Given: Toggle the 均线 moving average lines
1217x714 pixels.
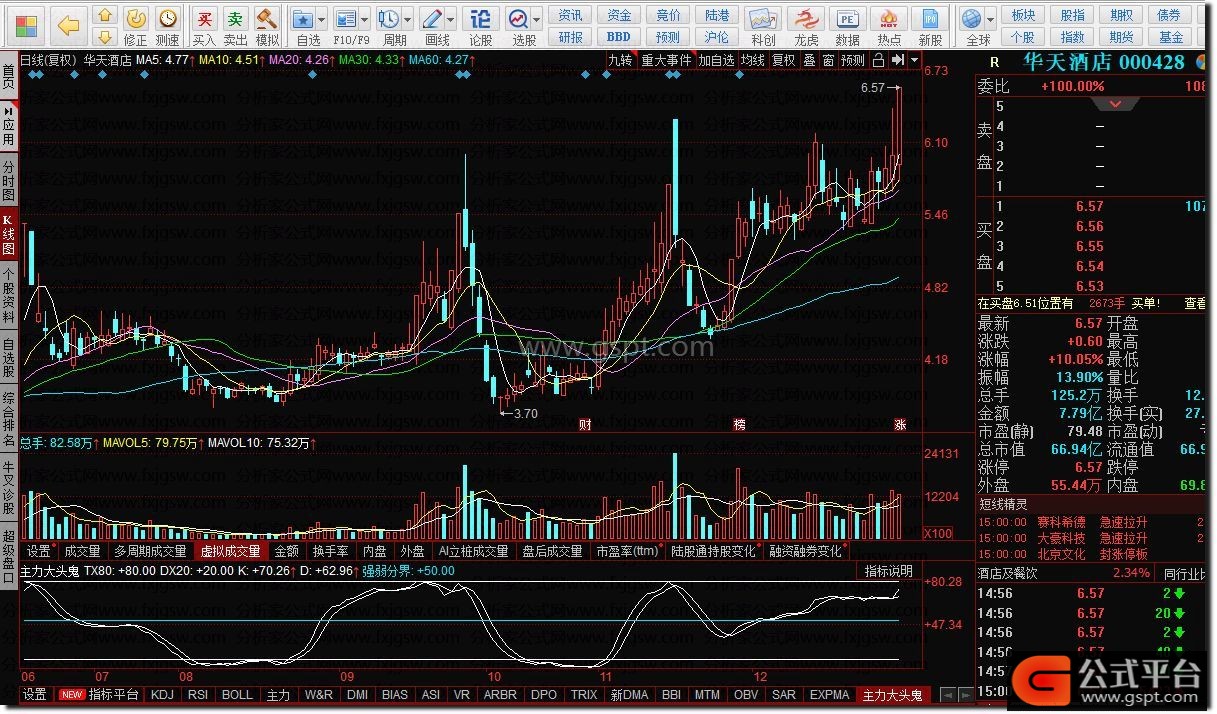Looking at the screenshot, I should point(752,60).
